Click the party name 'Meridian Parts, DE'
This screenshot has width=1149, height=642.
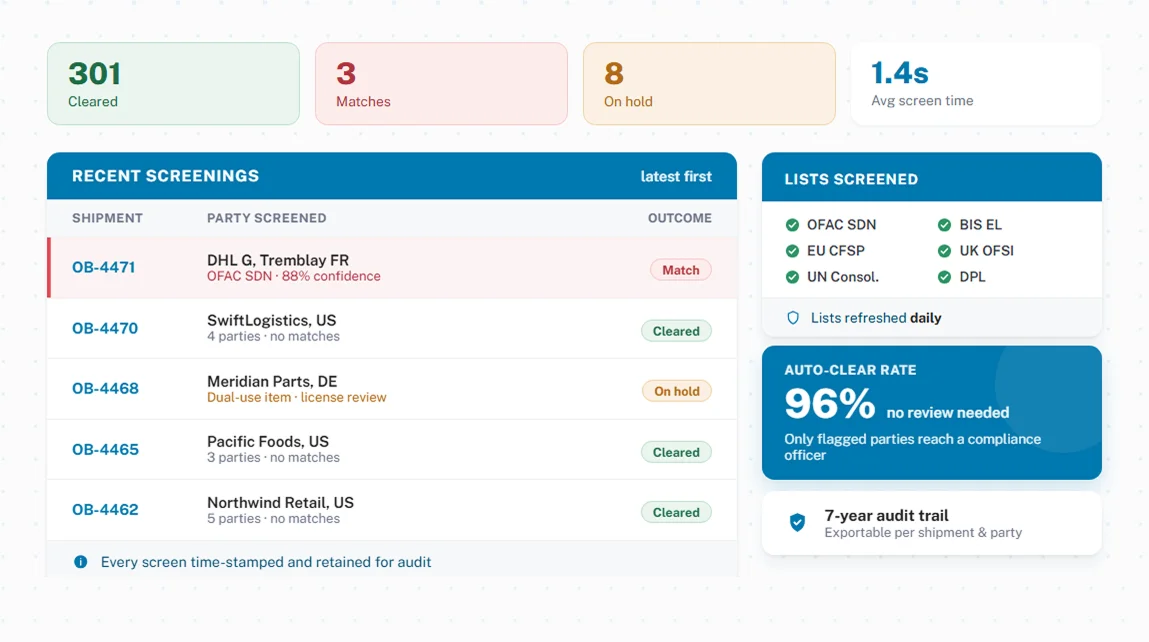coord(272,381)
